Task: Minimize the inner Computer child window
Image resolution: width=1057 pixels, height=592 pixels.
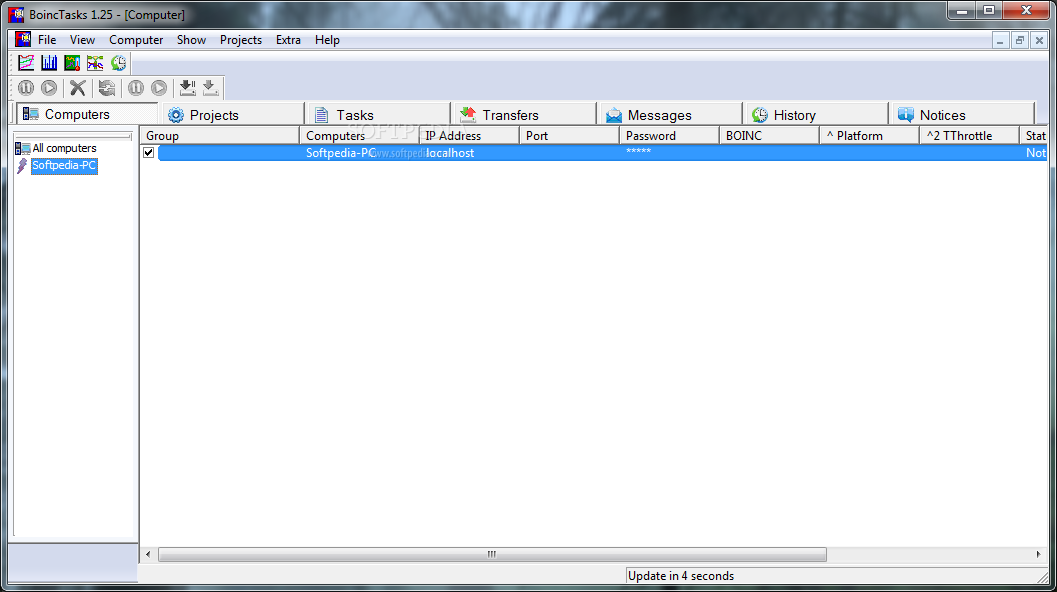Action: [1000, 40]
